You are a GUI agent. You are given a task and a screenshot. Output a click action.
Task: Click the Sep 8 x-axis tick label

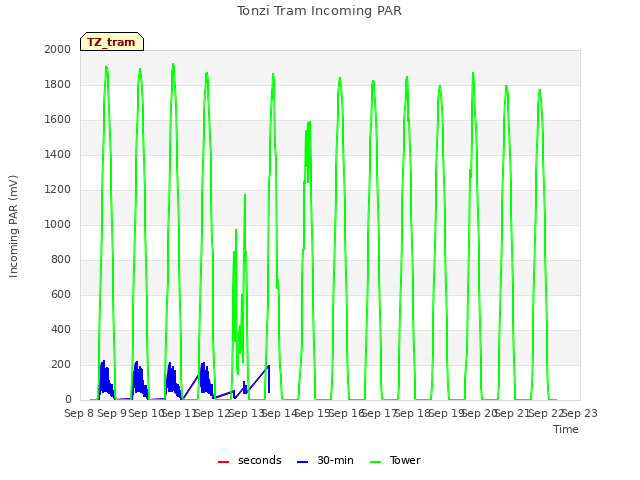click(79, 413)
